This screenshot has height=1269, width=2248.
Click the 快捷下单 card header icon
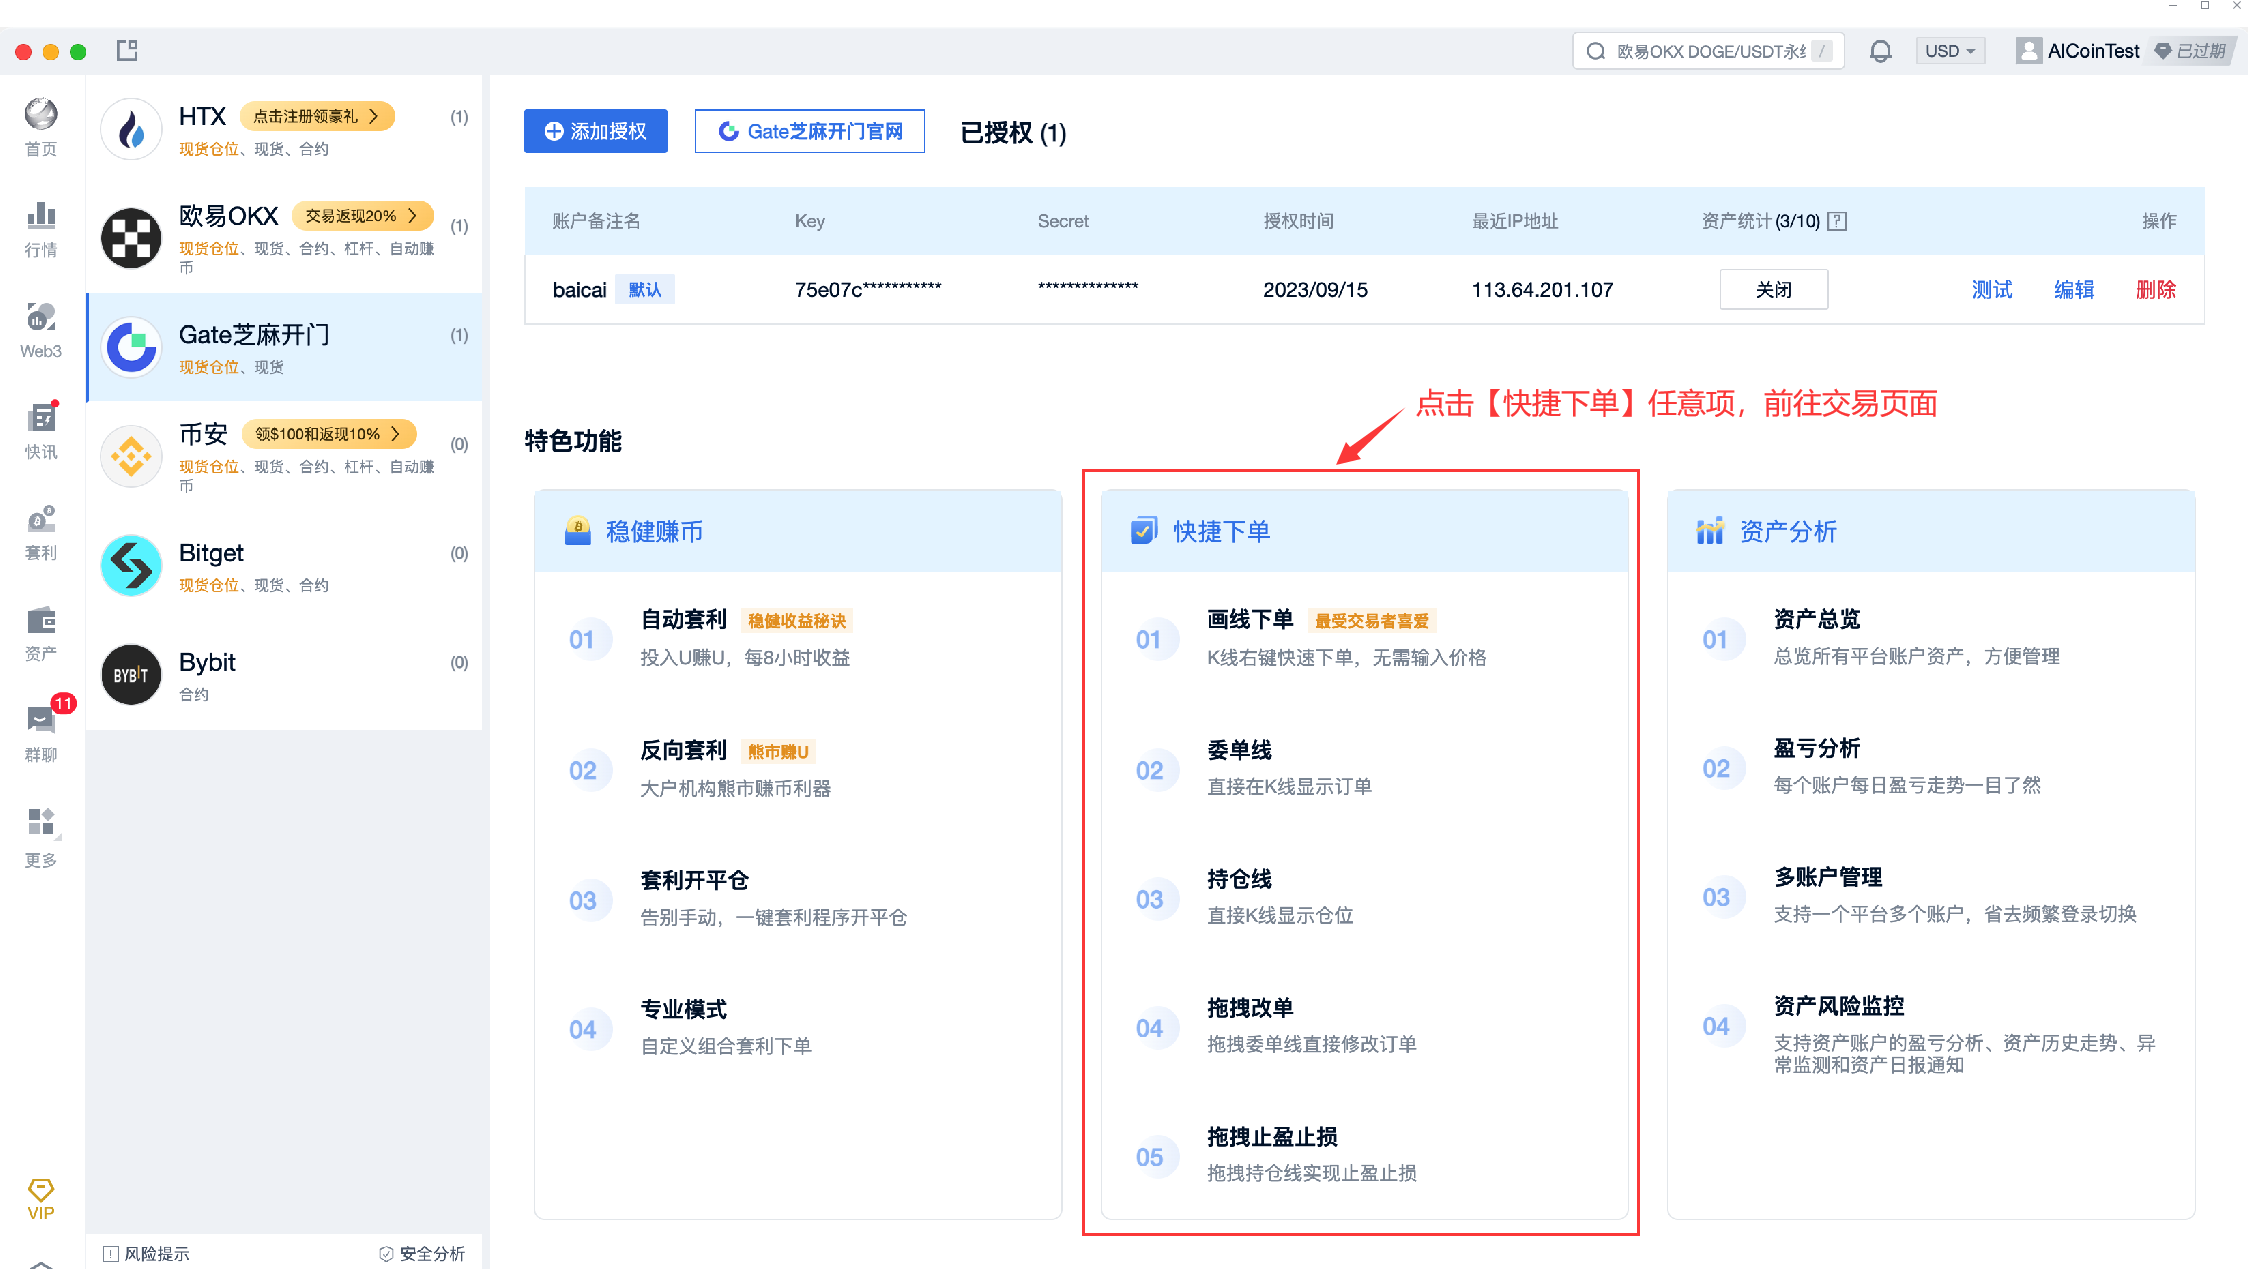click(1144, 531)
